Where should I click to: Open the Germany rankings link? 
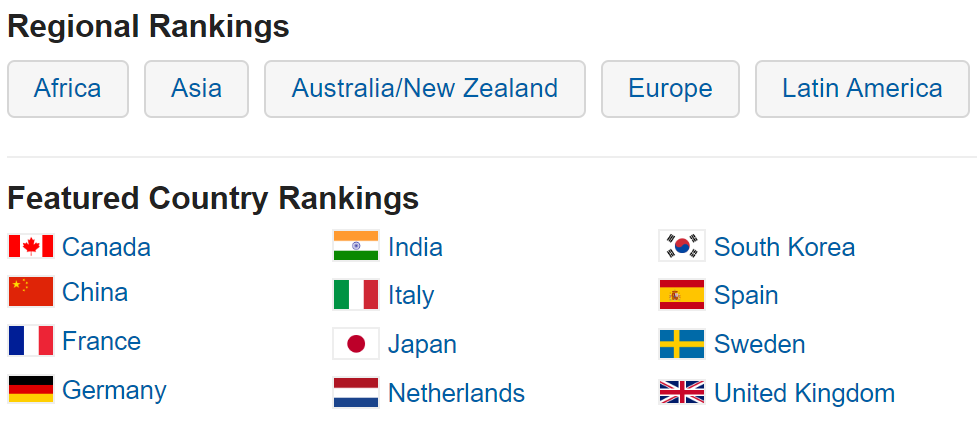[114, 390]
